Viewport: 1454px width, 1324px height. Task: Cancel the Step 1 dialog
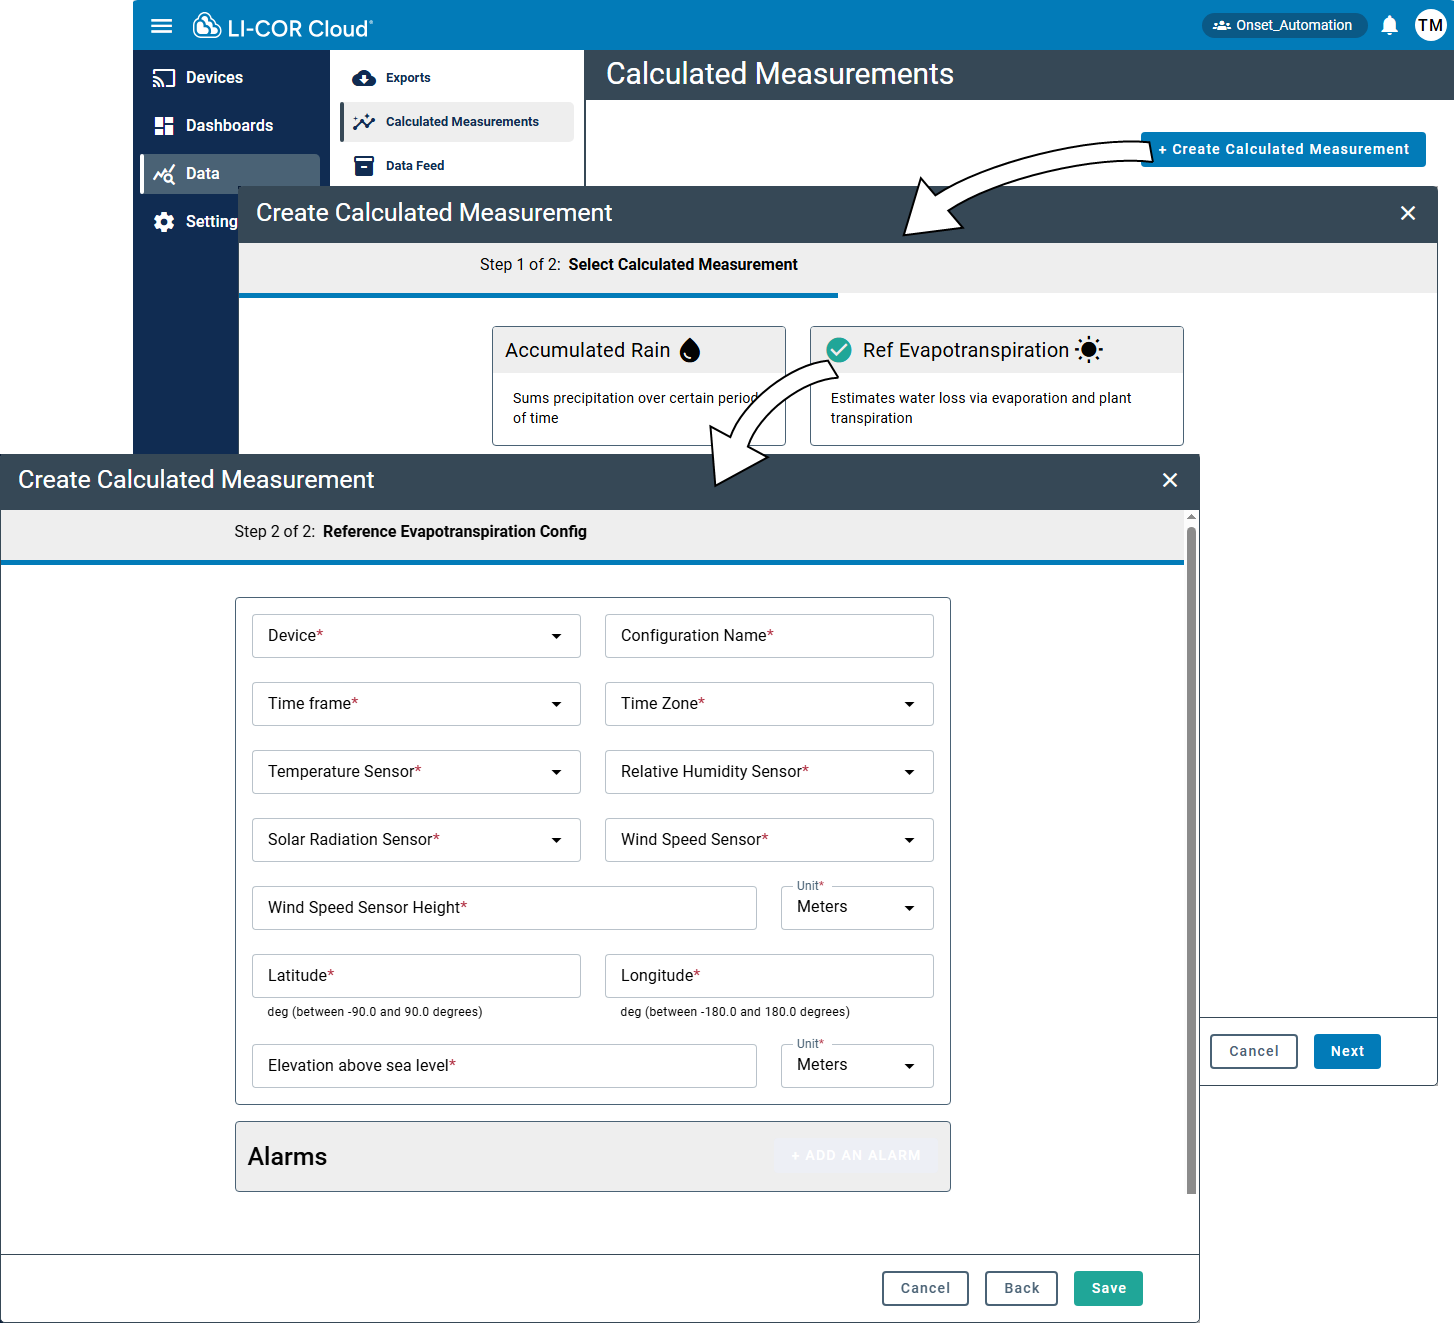click(x=1254, y=1051)
